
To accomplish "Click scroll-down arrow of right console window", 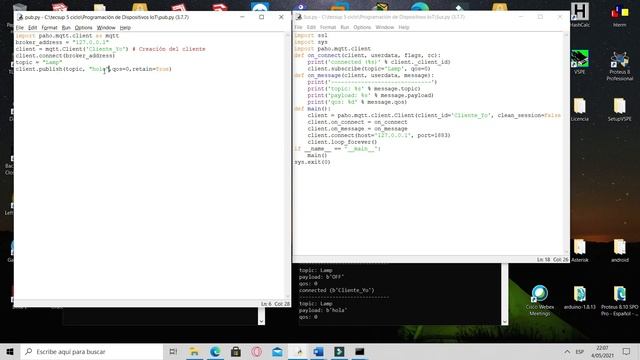I will tap(504, 321).
